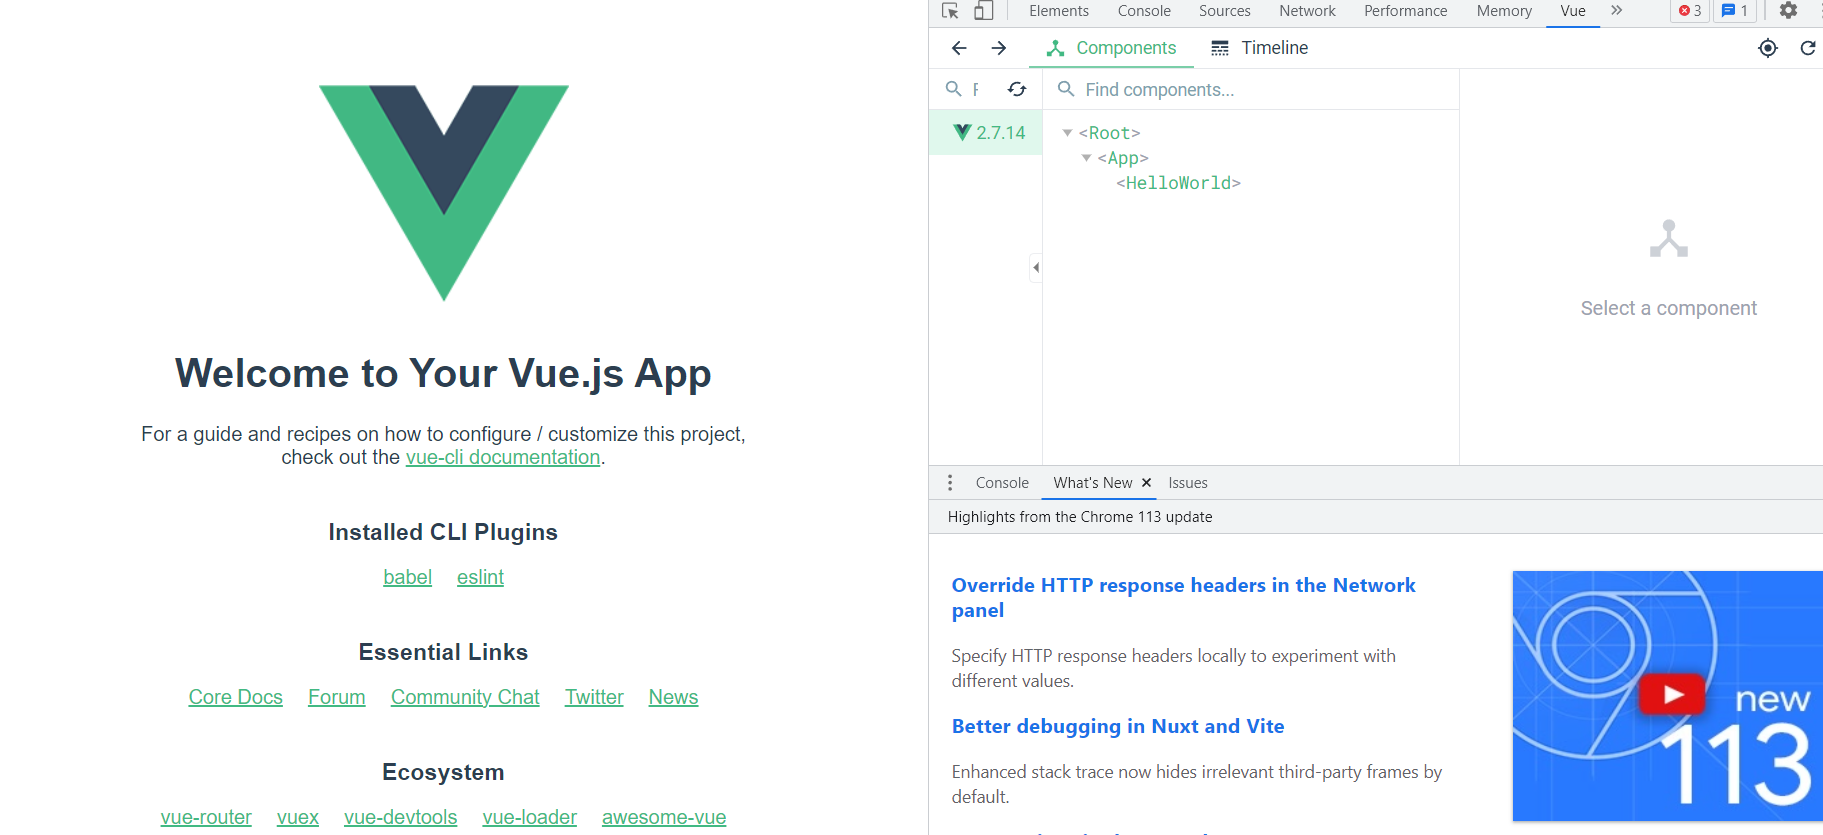Switch to the drawer Console tab
The height and width of the screenshot is (835, 1823).
1002,483
